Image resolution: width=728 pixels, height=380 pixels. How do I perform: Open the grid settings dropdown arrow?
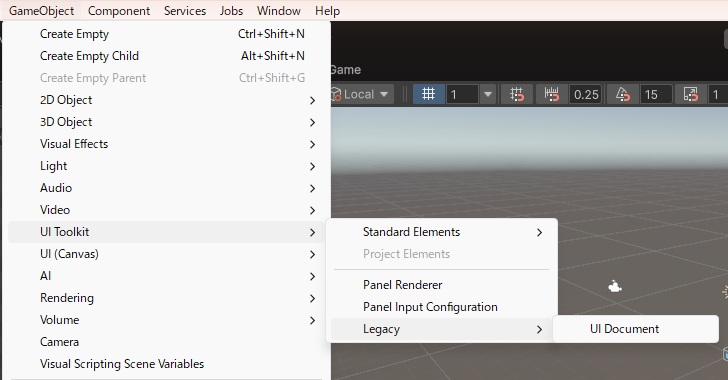coord(488,94)
